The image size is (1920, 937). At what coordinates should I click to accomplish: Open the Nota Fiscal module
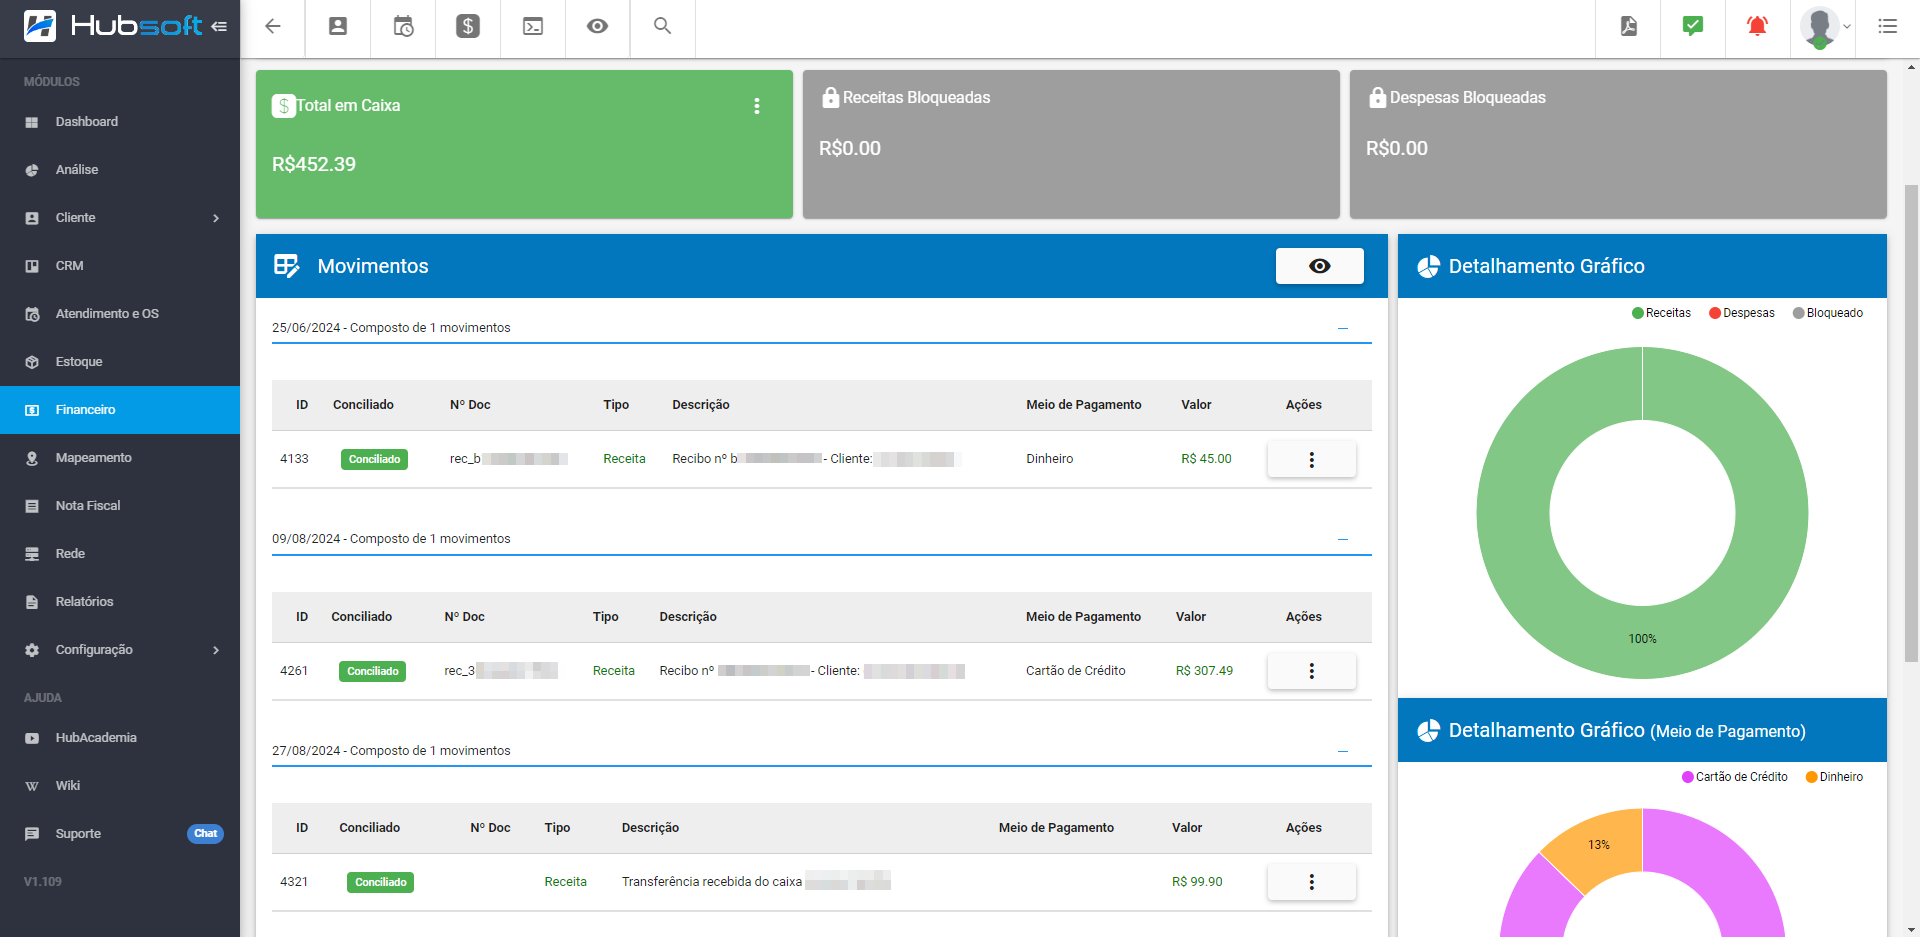tap(120, 506)
